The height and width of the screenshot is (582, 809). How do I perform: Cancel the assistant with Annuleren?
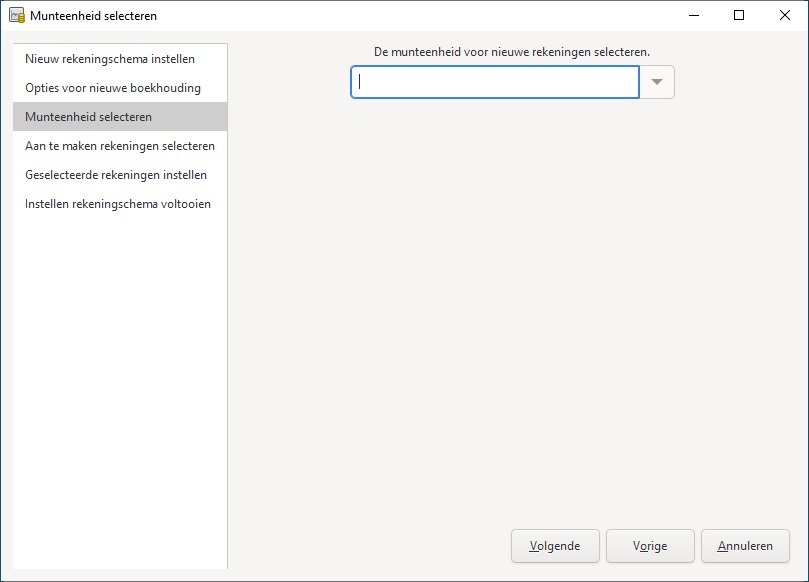point(745,546)
